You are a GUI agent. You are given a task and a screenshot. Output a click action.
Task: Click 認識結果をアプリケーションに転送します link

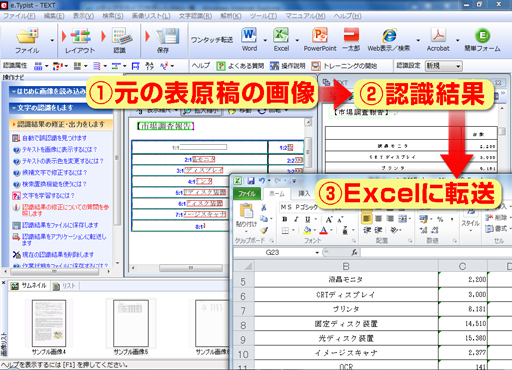point(64,240)
